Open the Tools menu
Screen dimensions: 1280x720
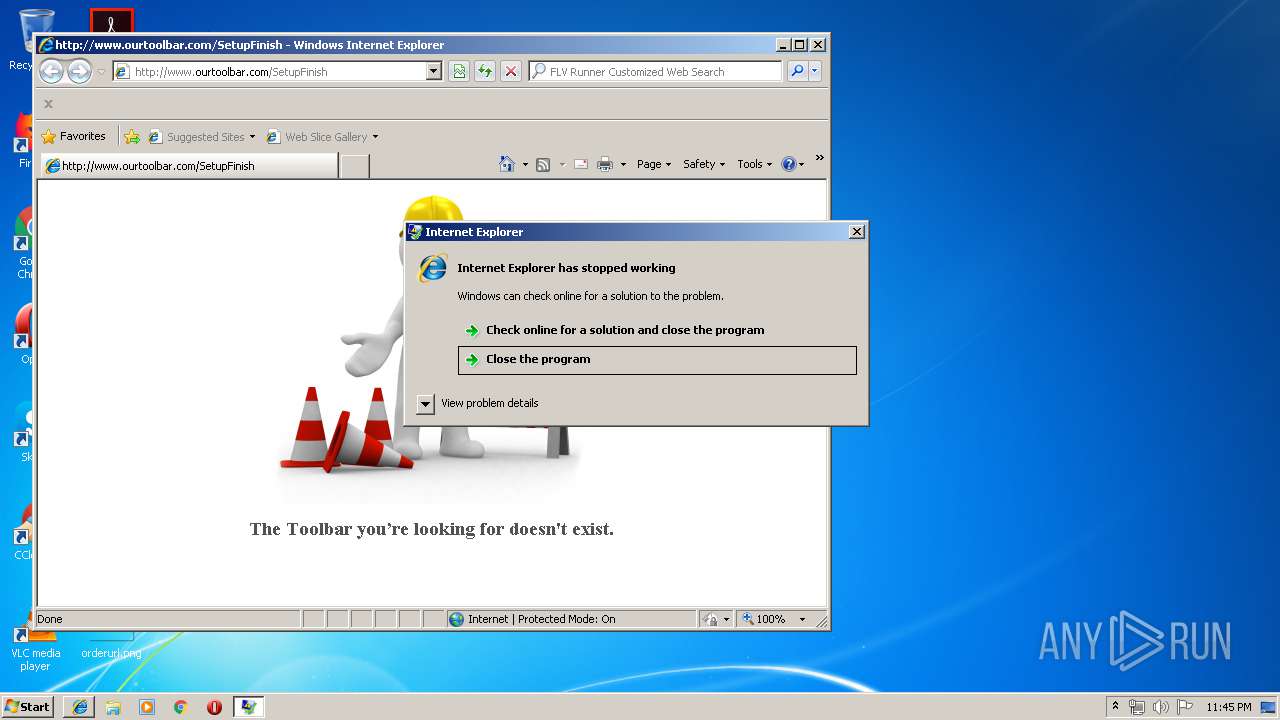coord(755,164)
